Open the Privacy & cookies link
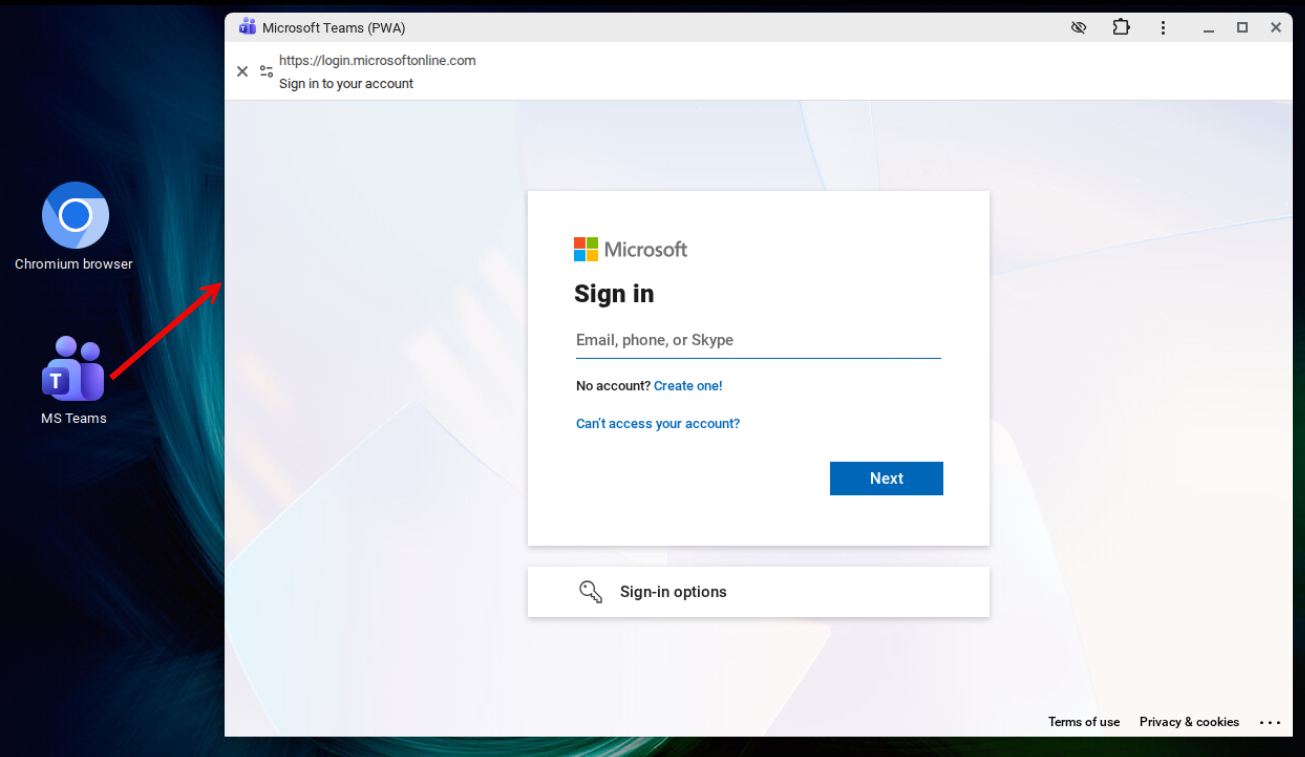The image size is (1305, 757). pos(1189,722)
